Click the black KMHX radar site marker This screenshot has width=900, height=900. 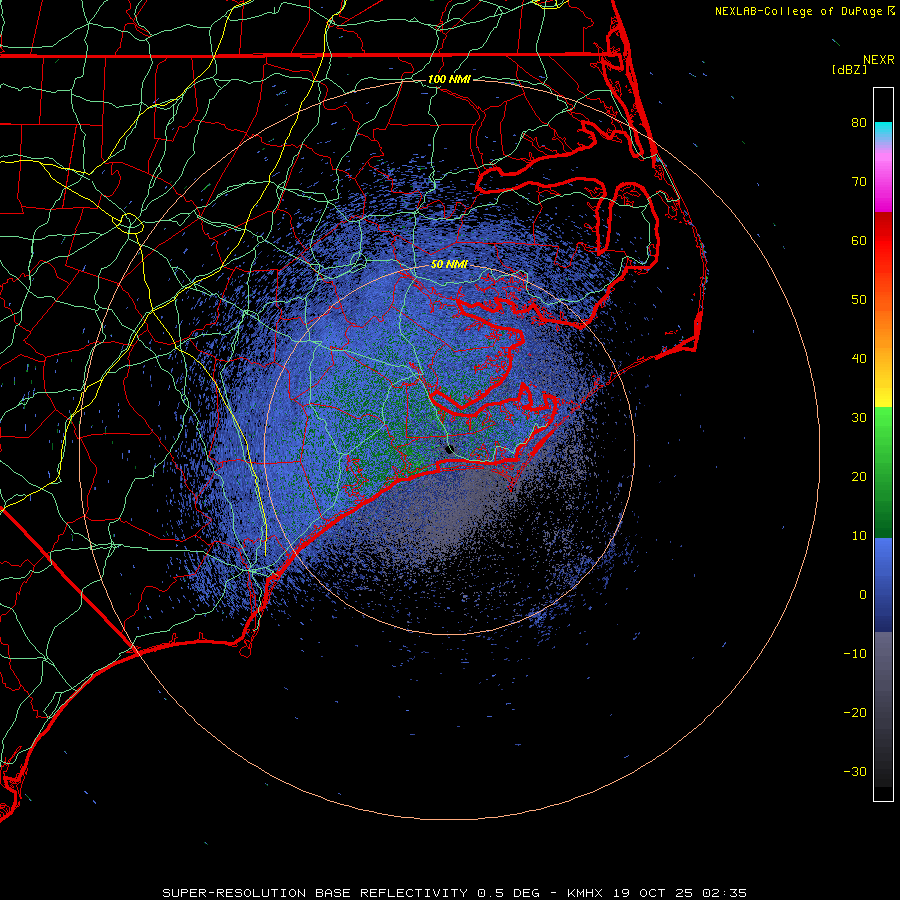tap(450, 449)
